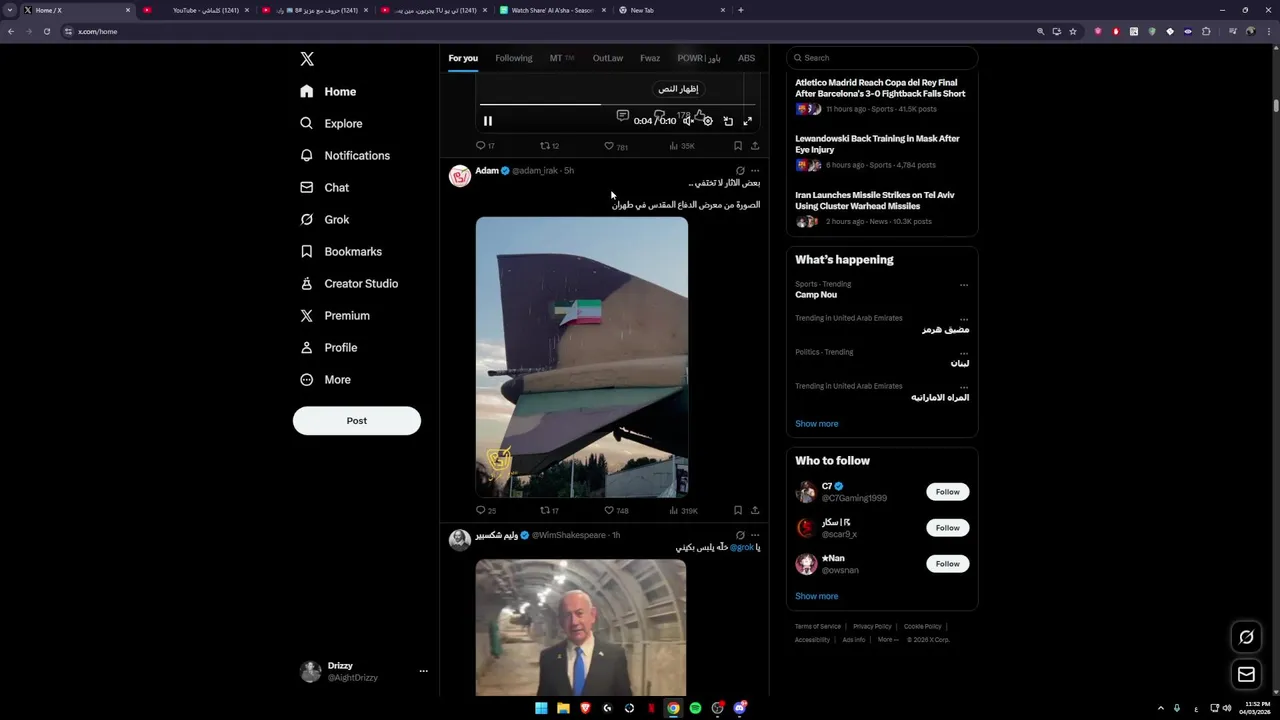Open Drizzy account menu ellipsis
Image resolution: width=1280 pixels, height=720 pixels.
coord(423,671)
